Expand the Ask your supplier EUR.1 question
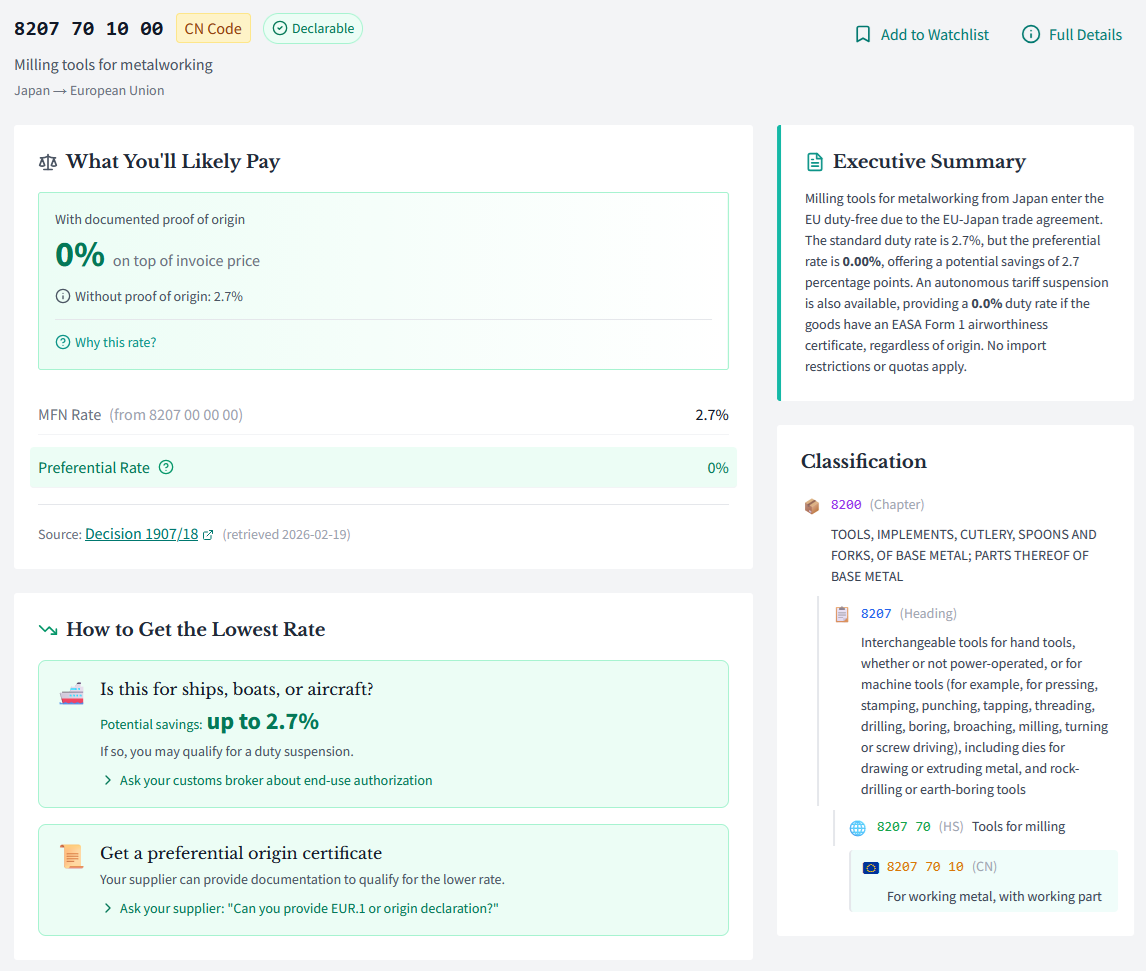The width and height of the screenshot is (1146, 971). pyautogui.click(x=308, y=908)
